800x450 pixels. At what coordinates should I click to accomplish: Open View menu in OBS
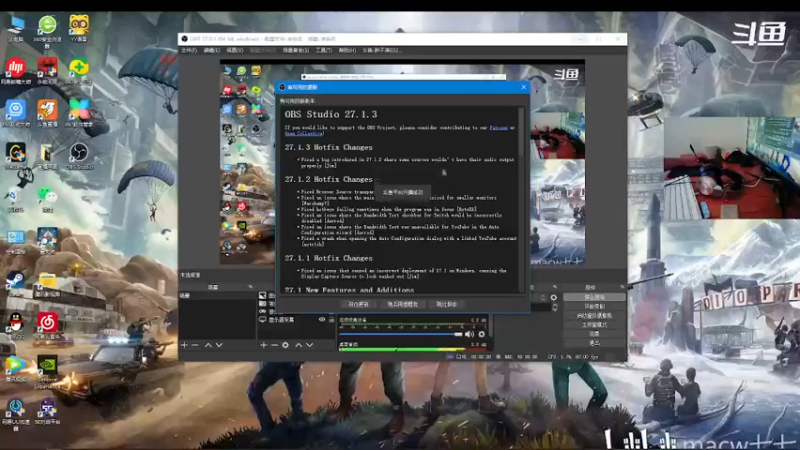click(235, 51)
